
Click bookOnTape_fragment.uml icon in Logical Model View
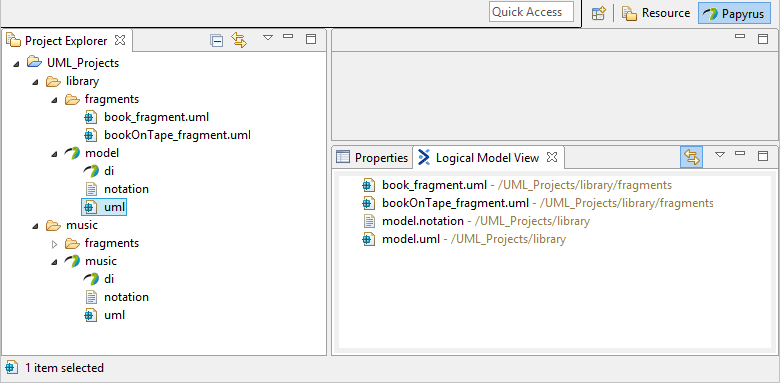click(x=369, y=203)
